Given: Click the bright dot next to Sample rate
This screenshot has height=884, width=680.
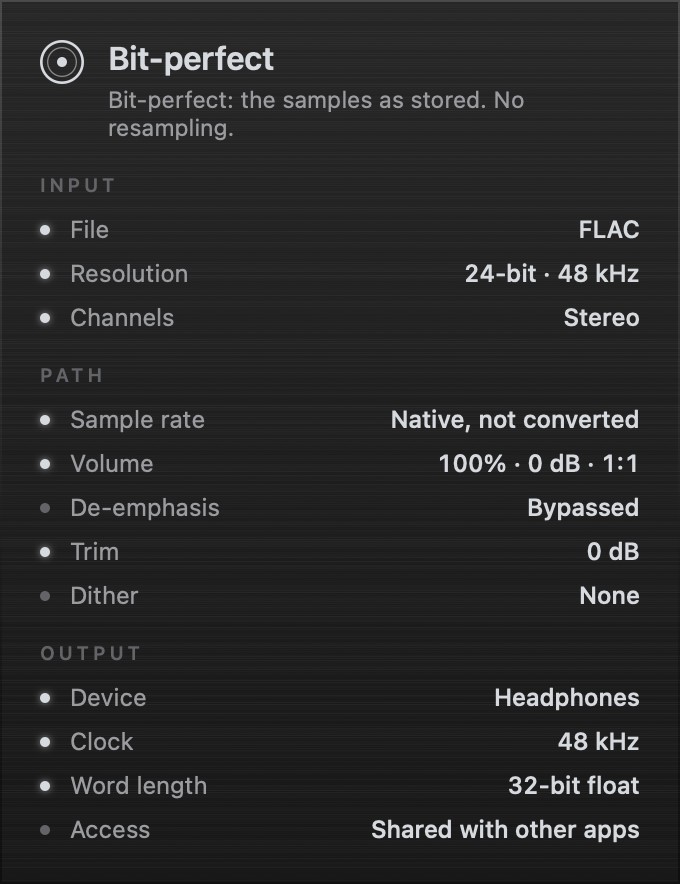Looking at the screenshot, I should pyautogui.click(x=46, y=420).
